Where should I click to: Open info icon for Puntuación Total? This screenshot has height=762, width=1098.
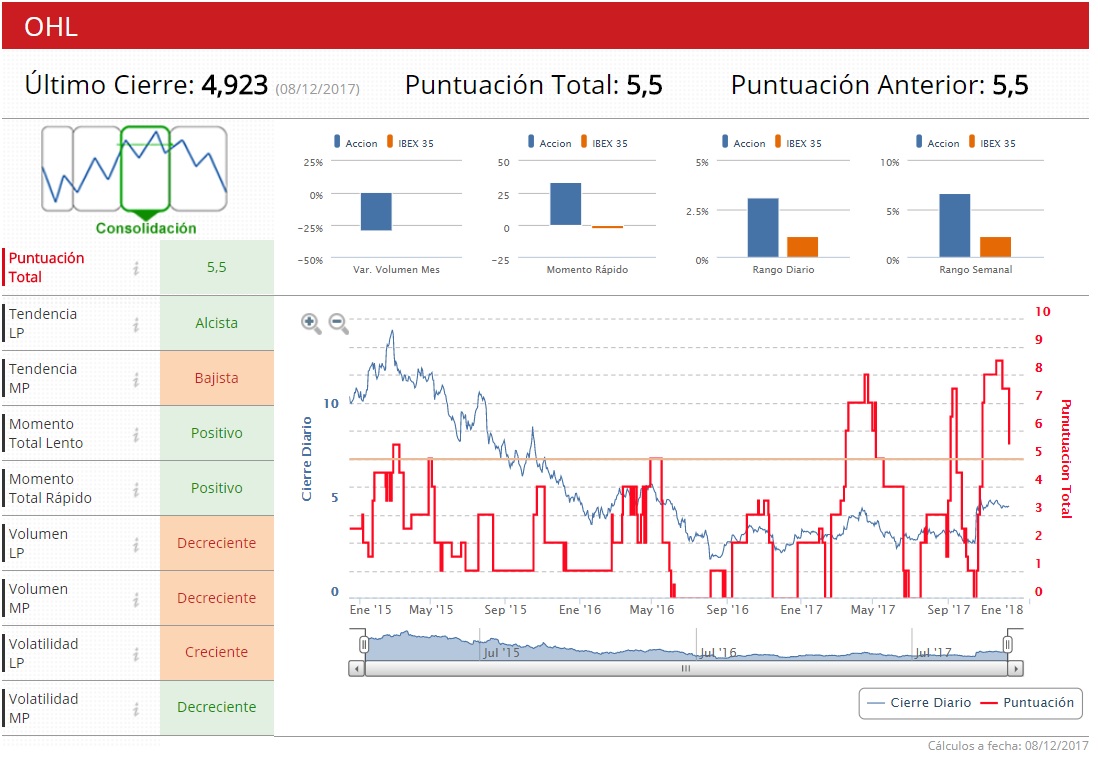point(137,268)
